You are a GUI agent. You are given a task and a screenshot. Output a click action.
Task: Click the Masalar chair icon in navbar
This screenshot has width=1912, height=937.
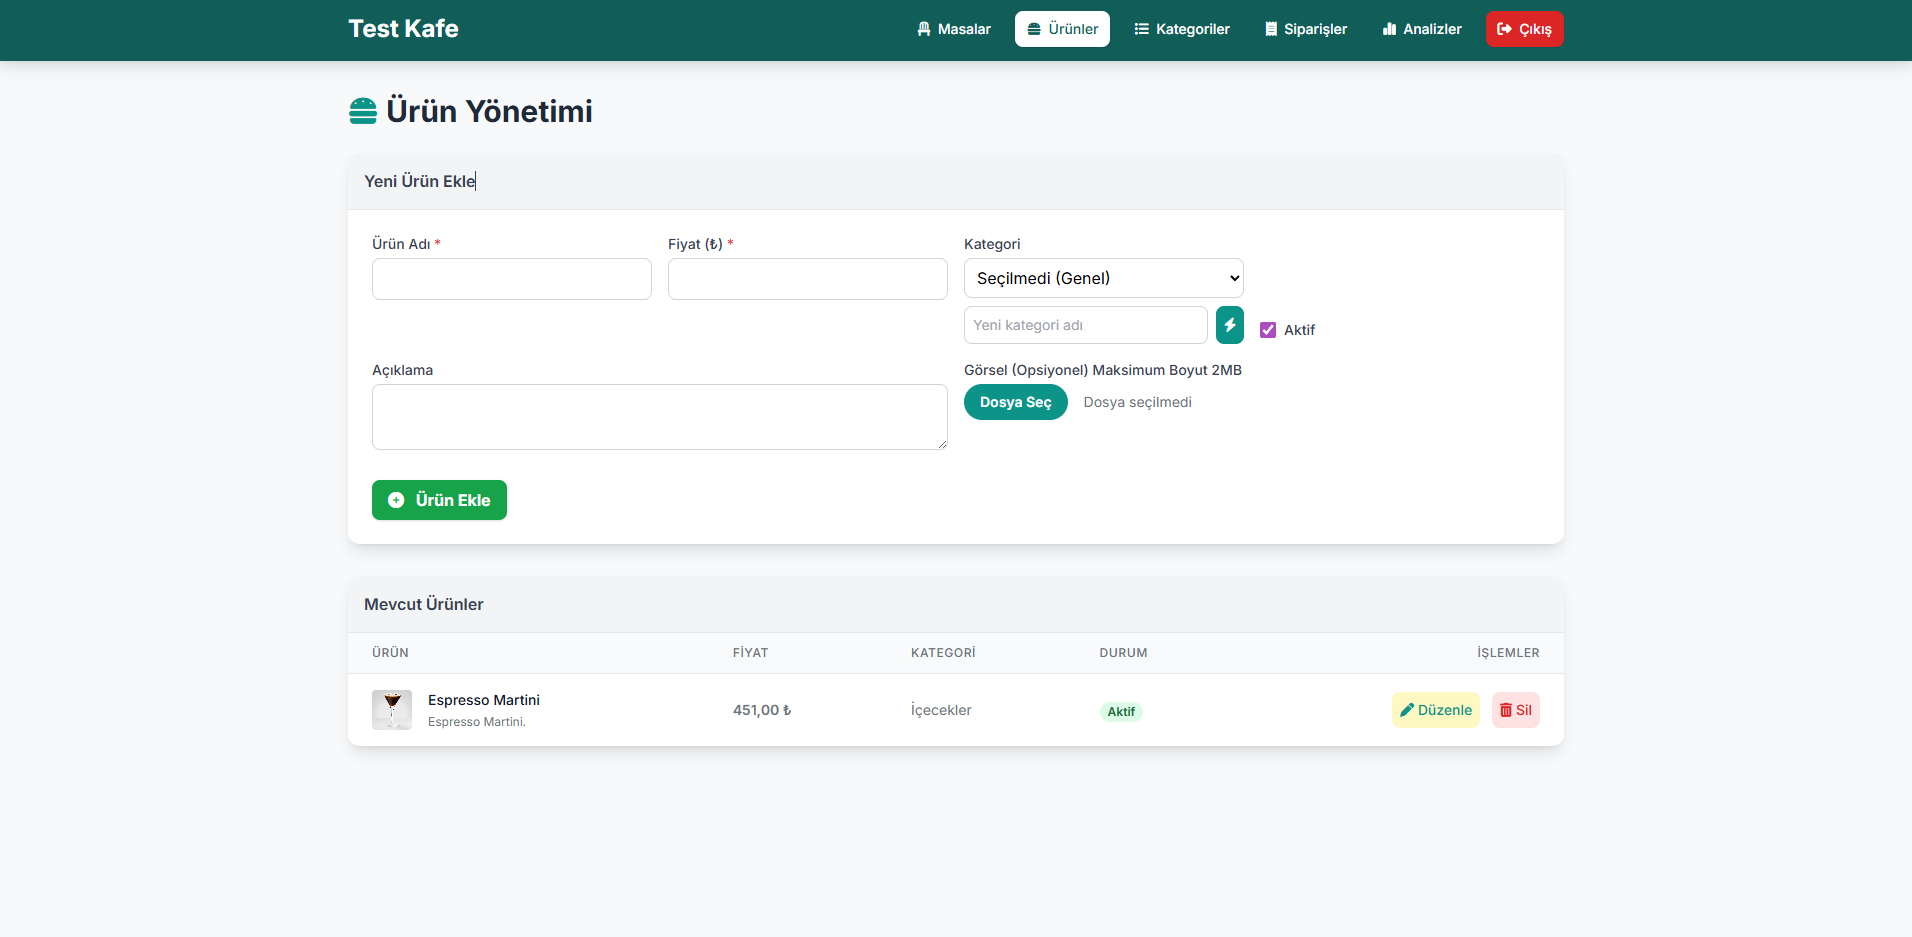coord(924,29)
